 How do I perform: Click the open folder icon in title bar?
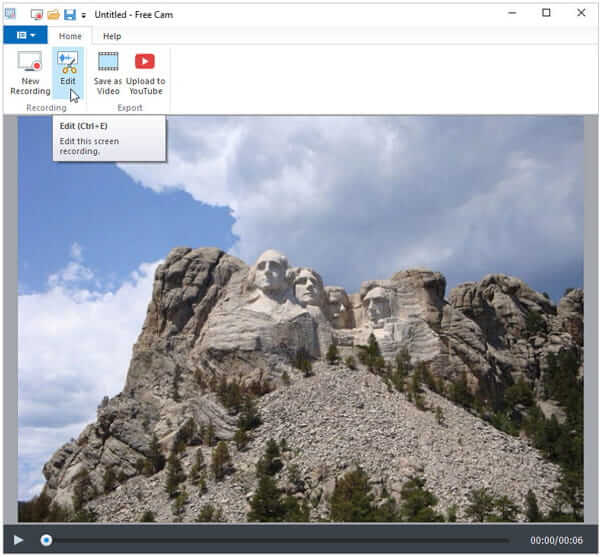point(53,14)
